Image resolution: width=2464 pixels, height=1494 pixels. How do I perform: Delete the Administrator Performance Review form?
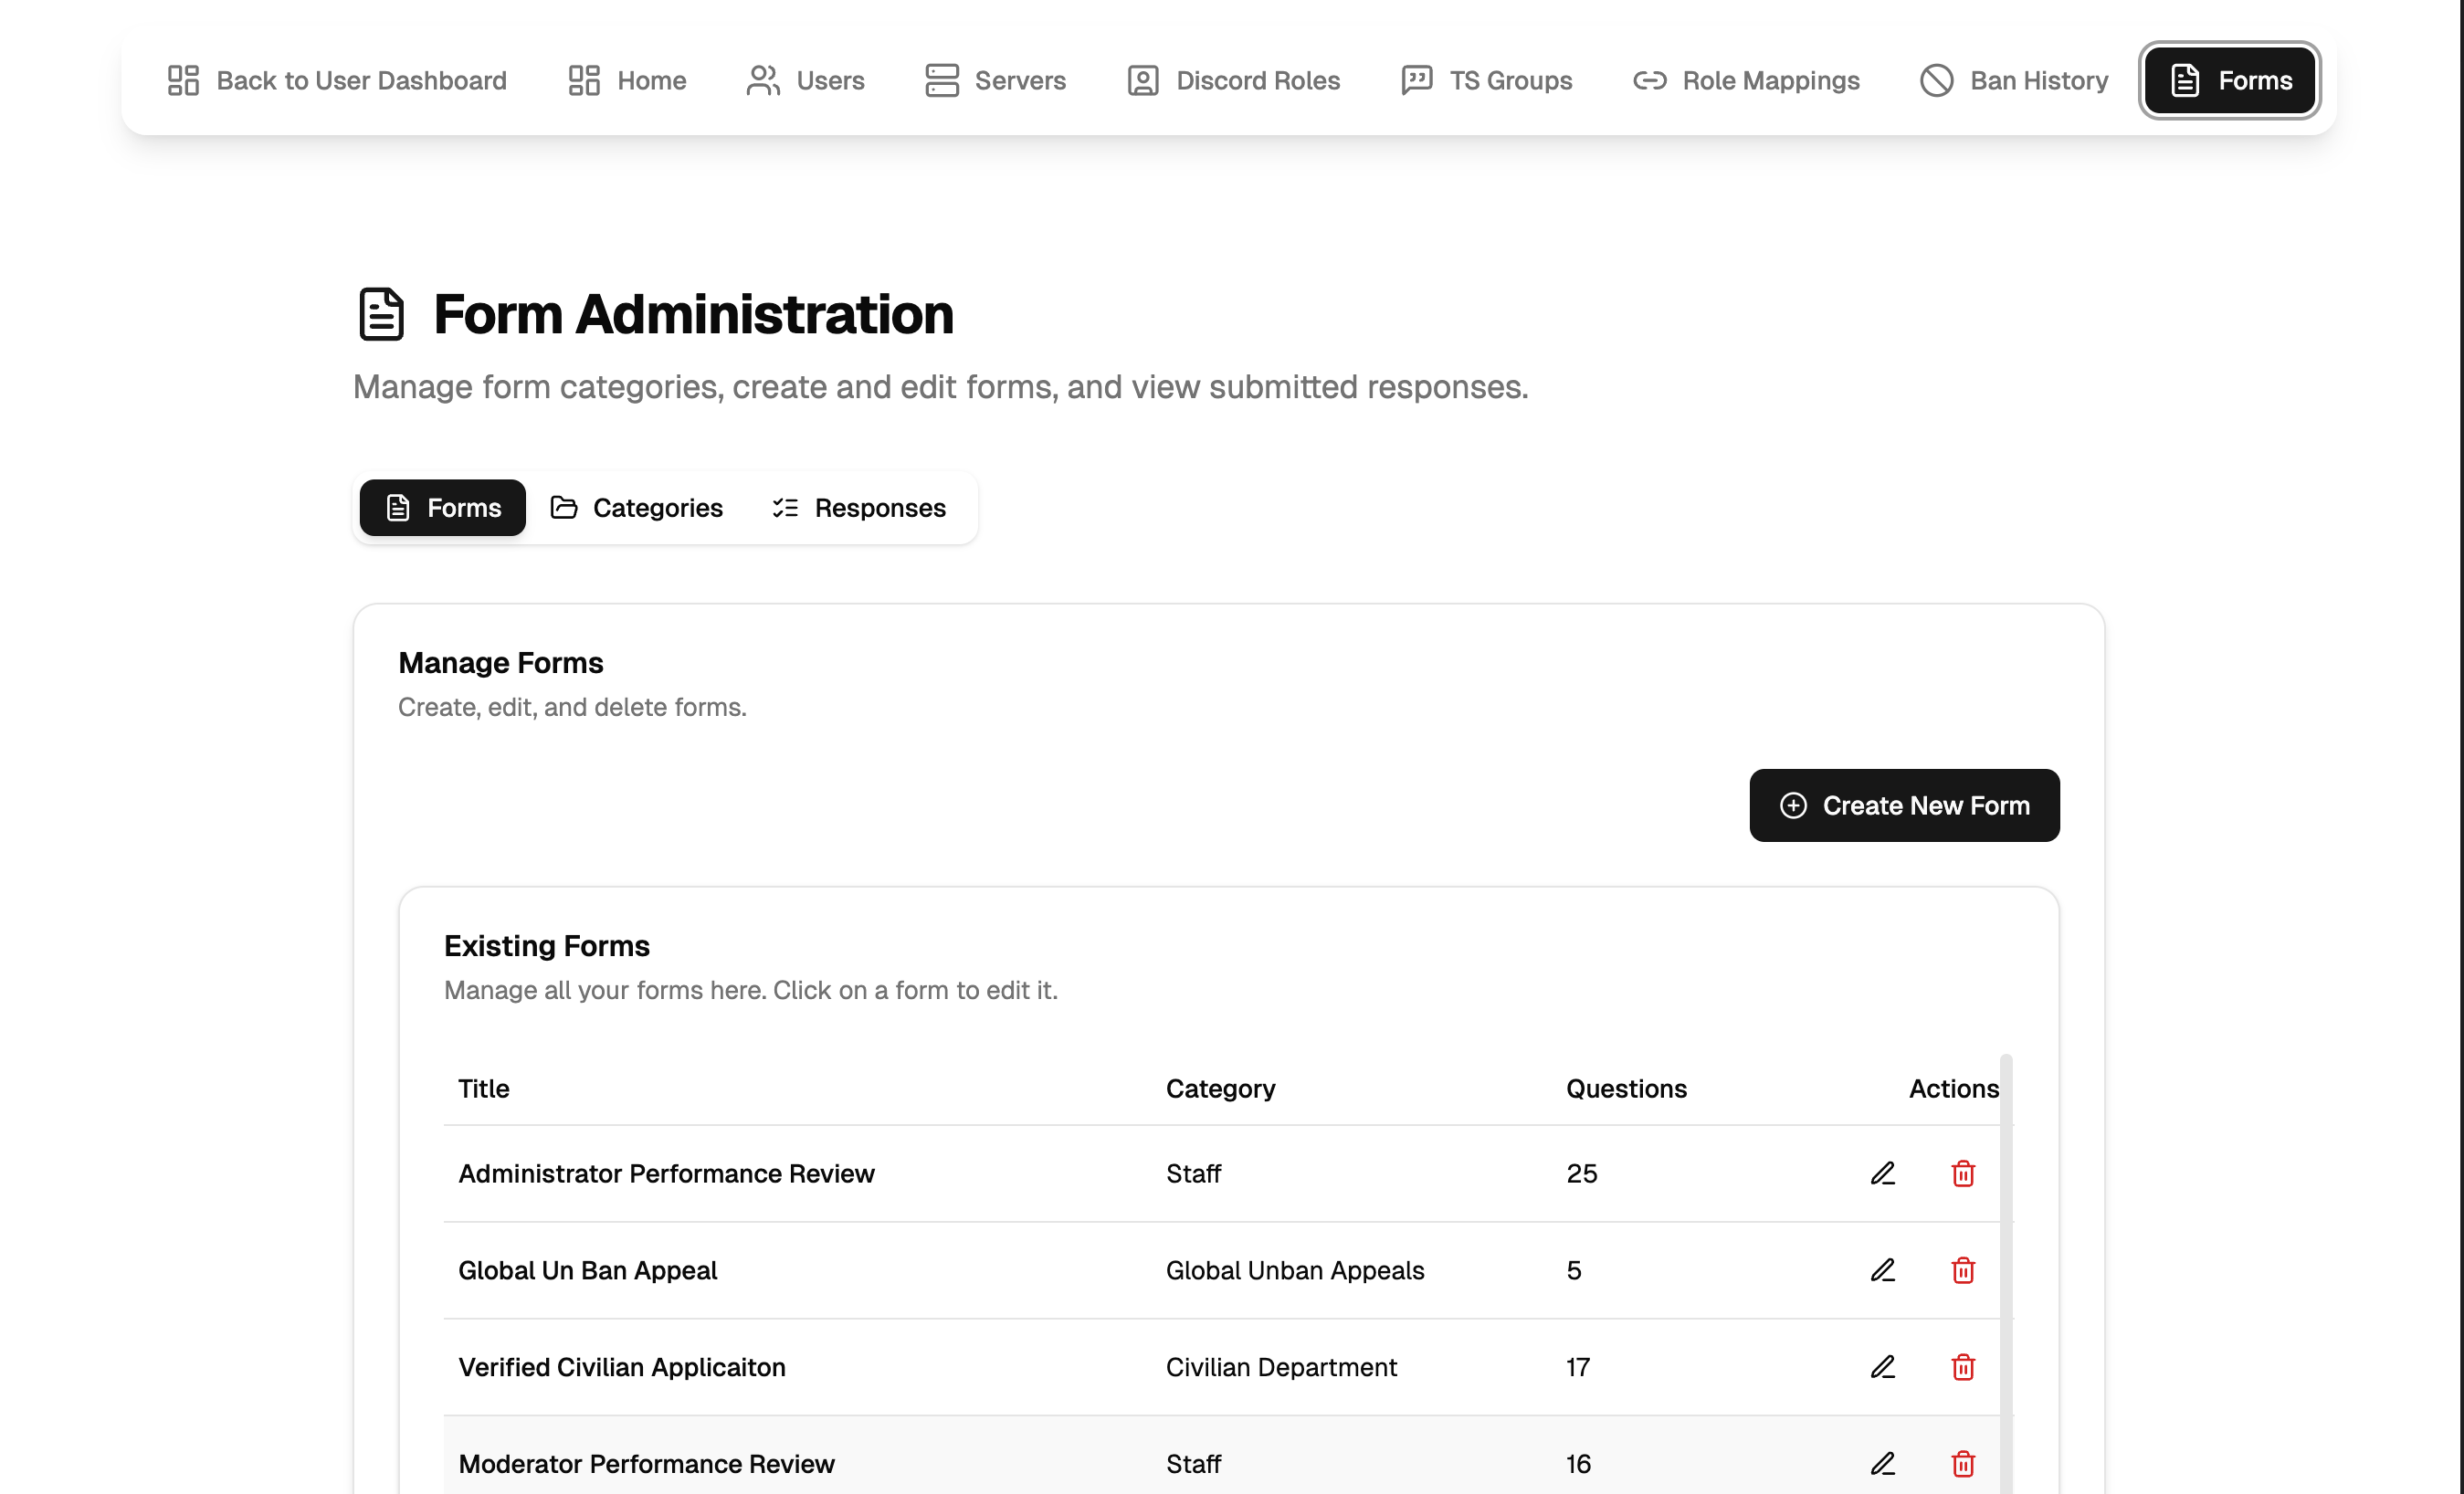1962,1173
